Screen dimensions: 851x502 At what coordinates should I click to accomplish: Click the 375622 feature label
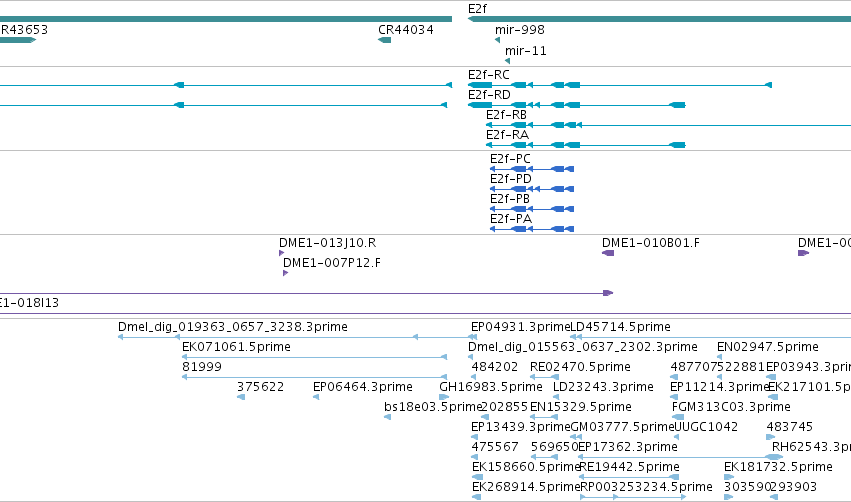260,387
